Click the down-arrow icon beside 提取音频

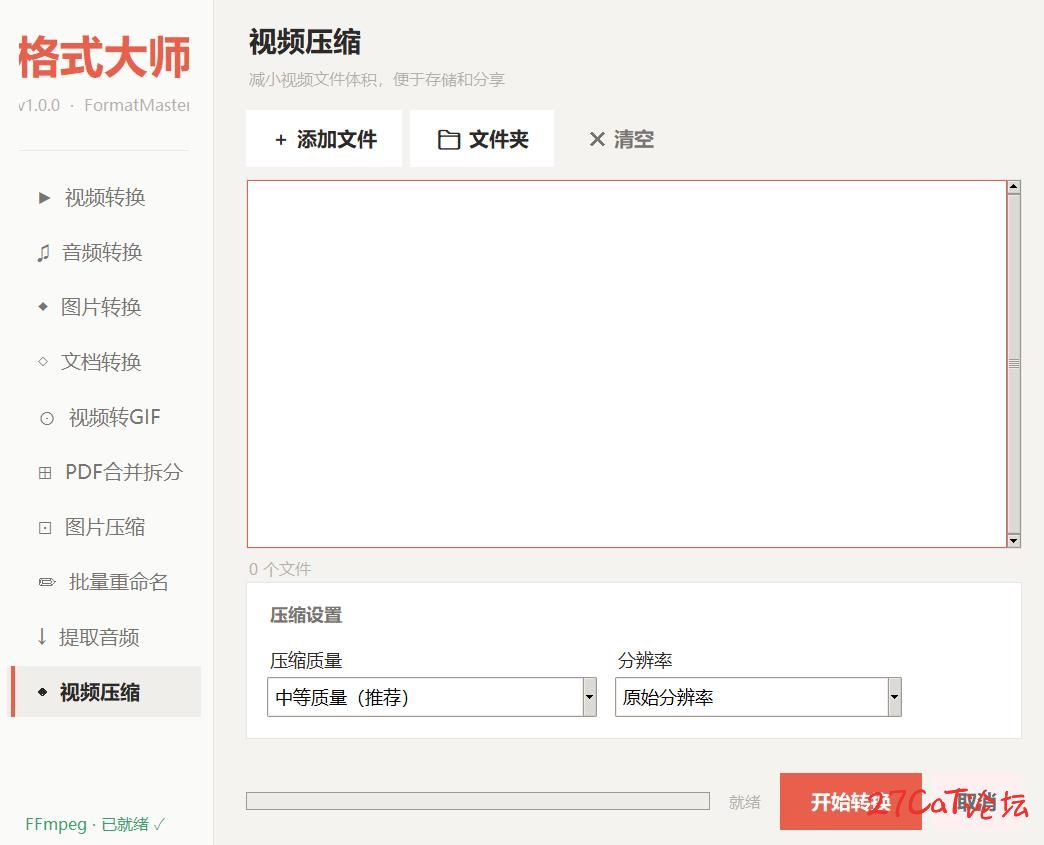click(42, 637)
